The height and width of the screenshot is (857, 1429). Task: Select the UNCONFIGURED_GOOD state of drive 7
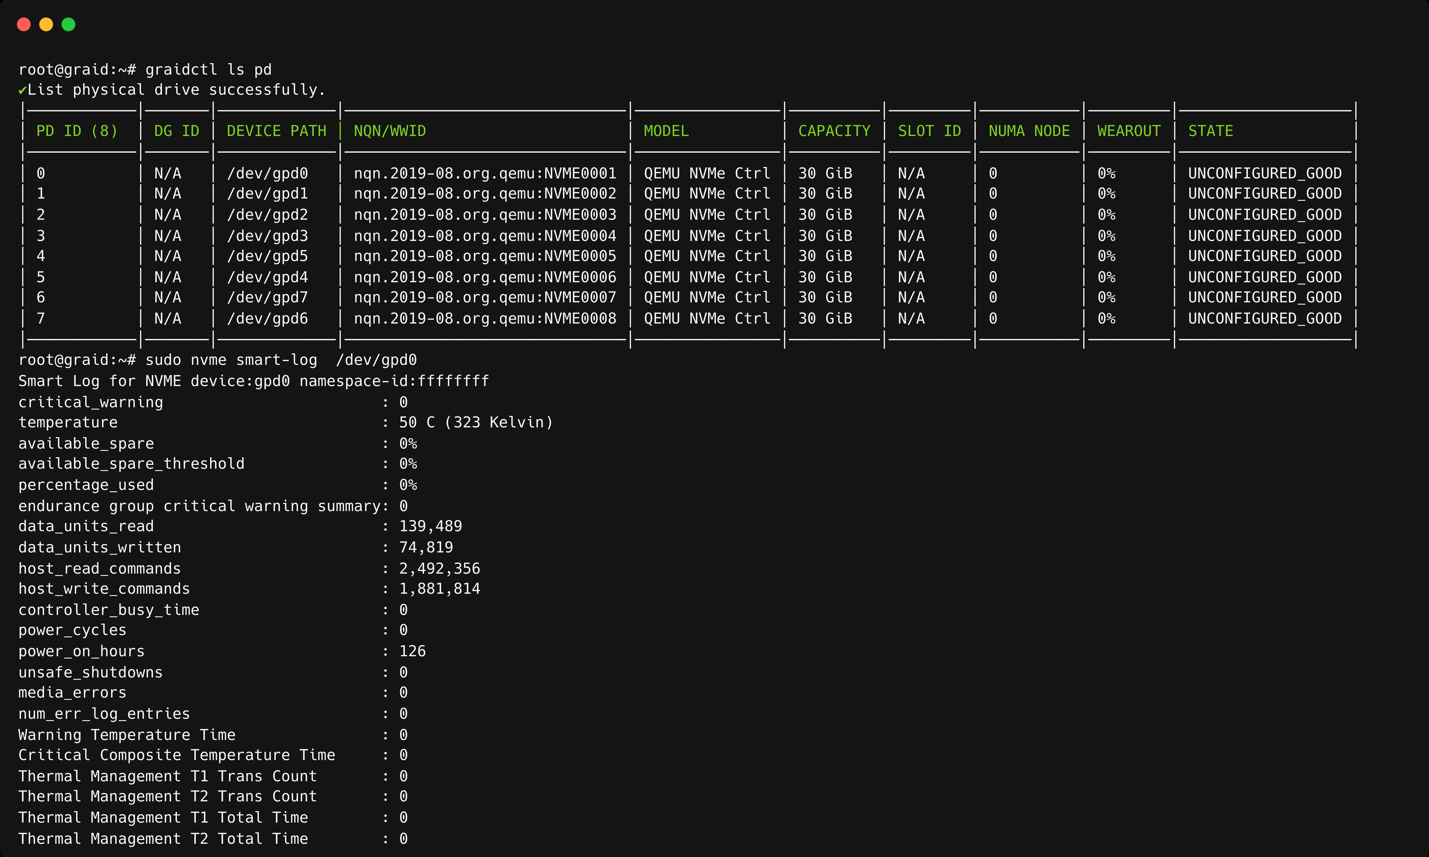click(1264, 318)
